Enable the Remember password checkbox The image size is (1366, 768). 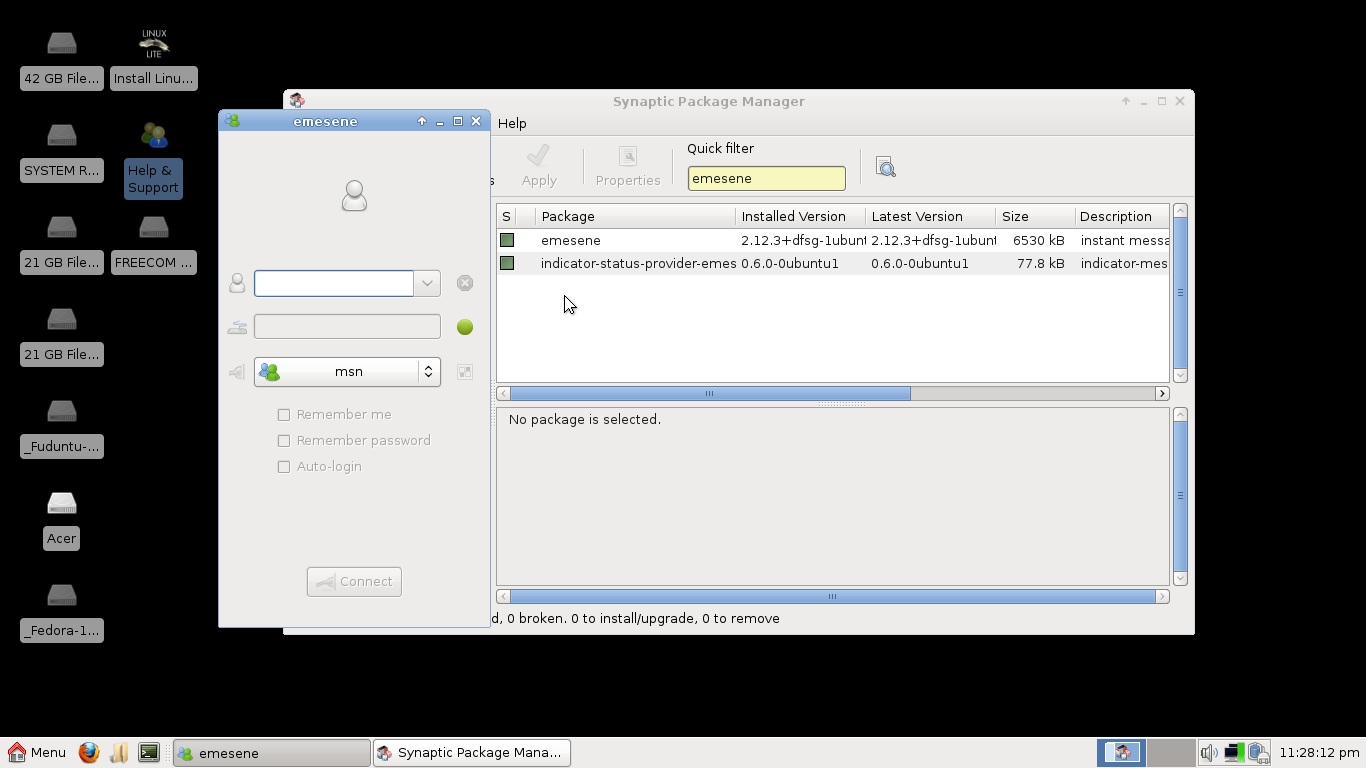pos(284,440)
